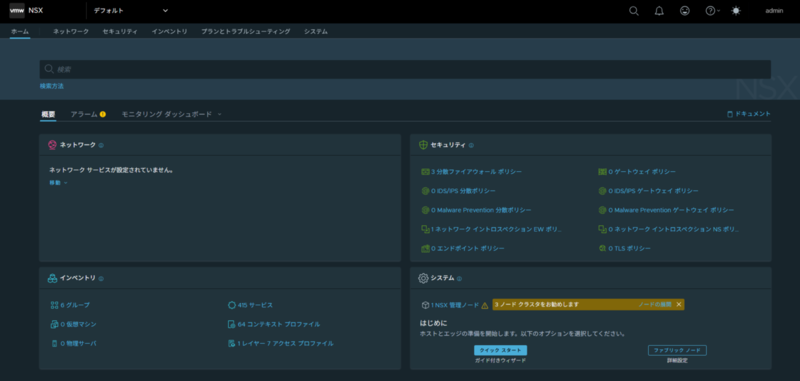Click info icon next to セキュリティ title
This screenshot has height=381, width=800.
[471, 145]
